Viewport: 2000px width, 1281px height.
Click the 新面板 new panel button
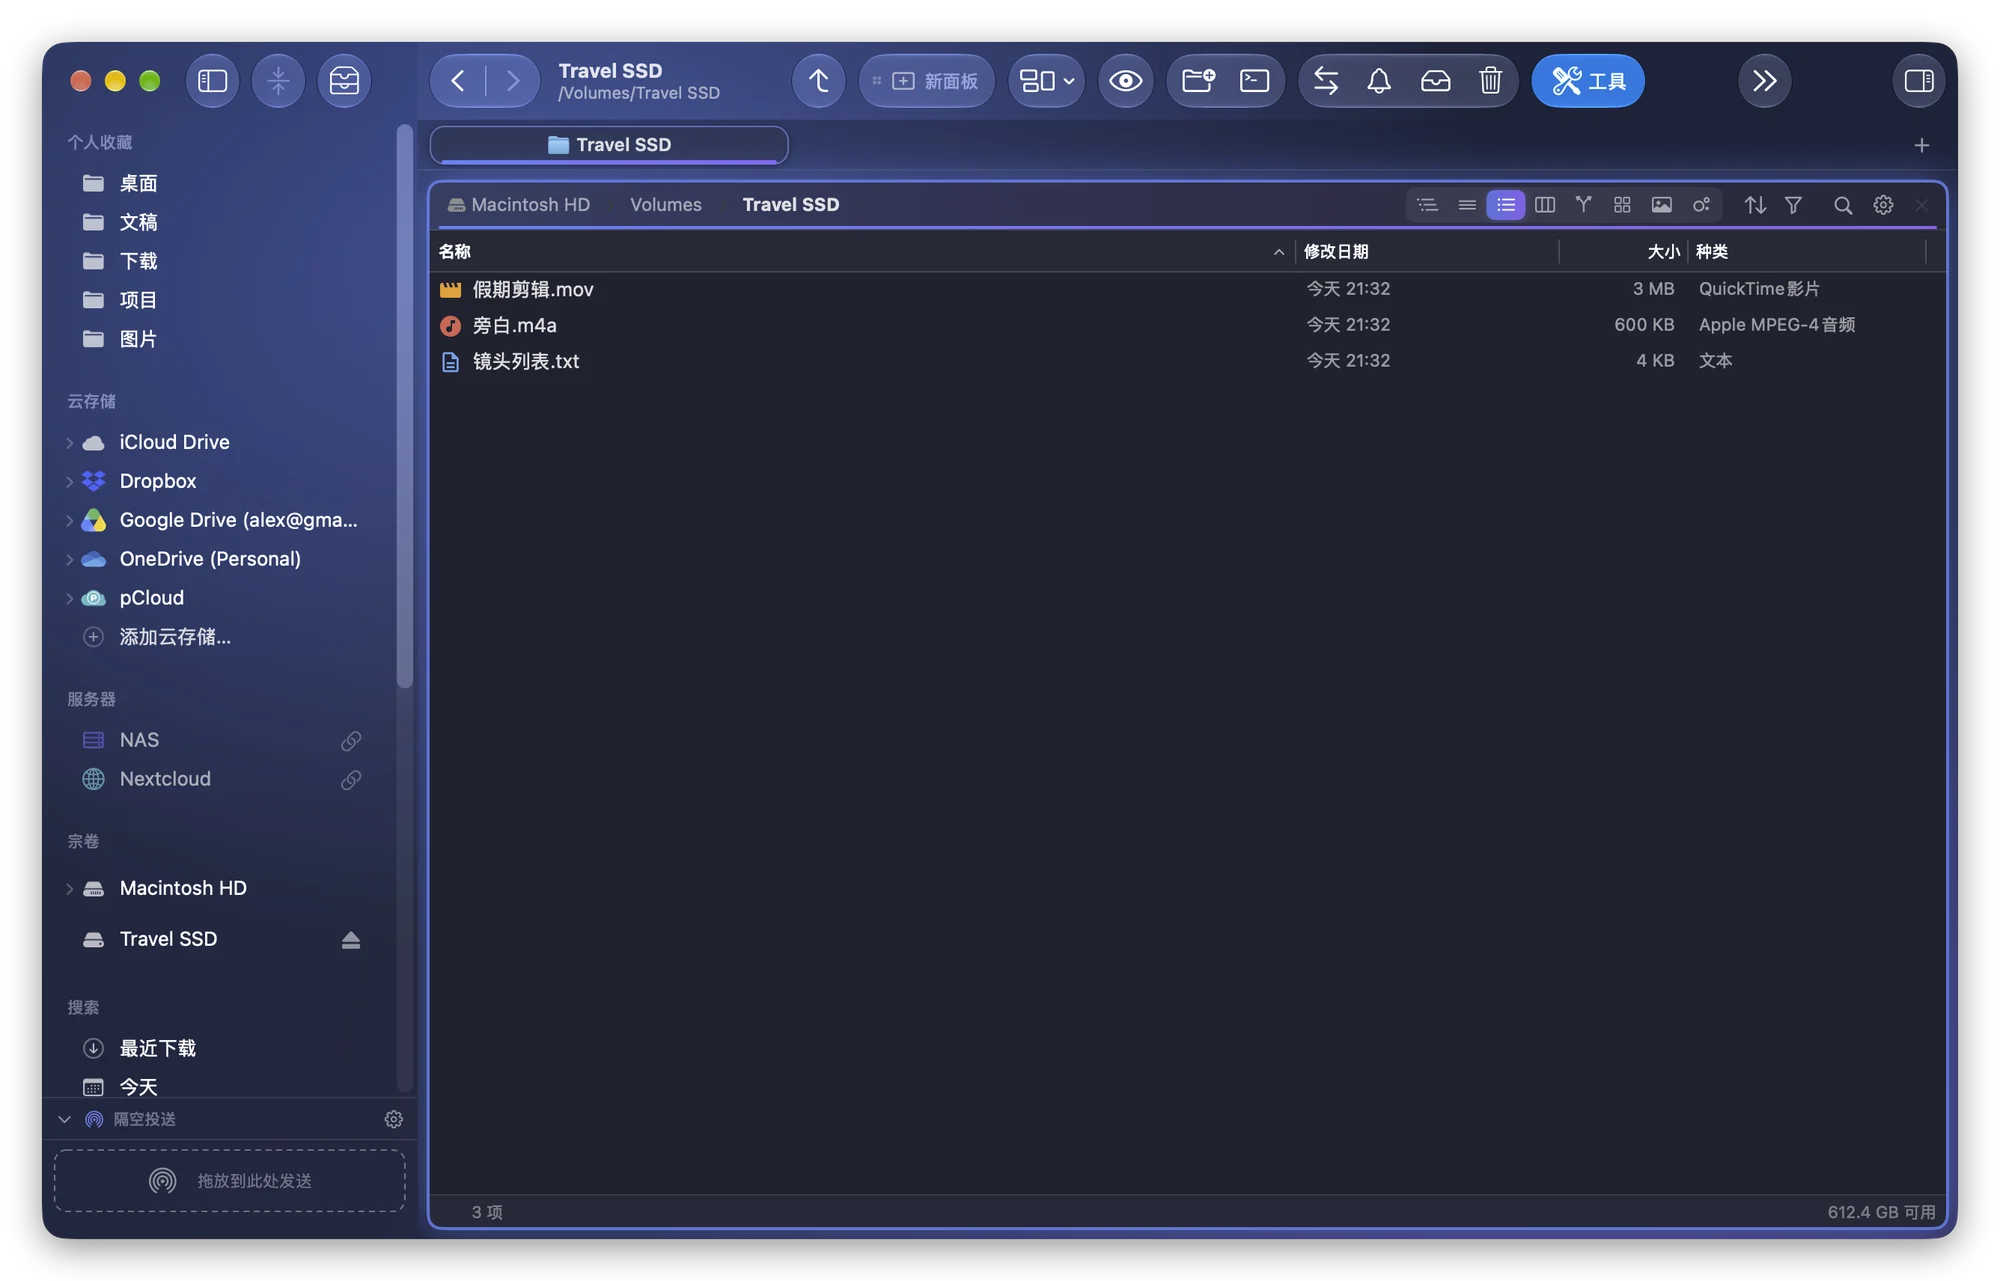(x=927, y=81)
